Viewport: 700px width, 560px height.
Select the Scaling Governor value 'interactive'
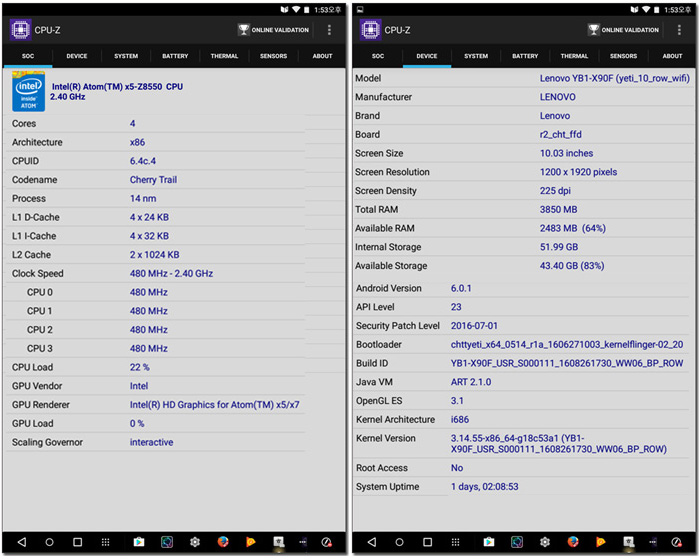(x=151, y=442)
